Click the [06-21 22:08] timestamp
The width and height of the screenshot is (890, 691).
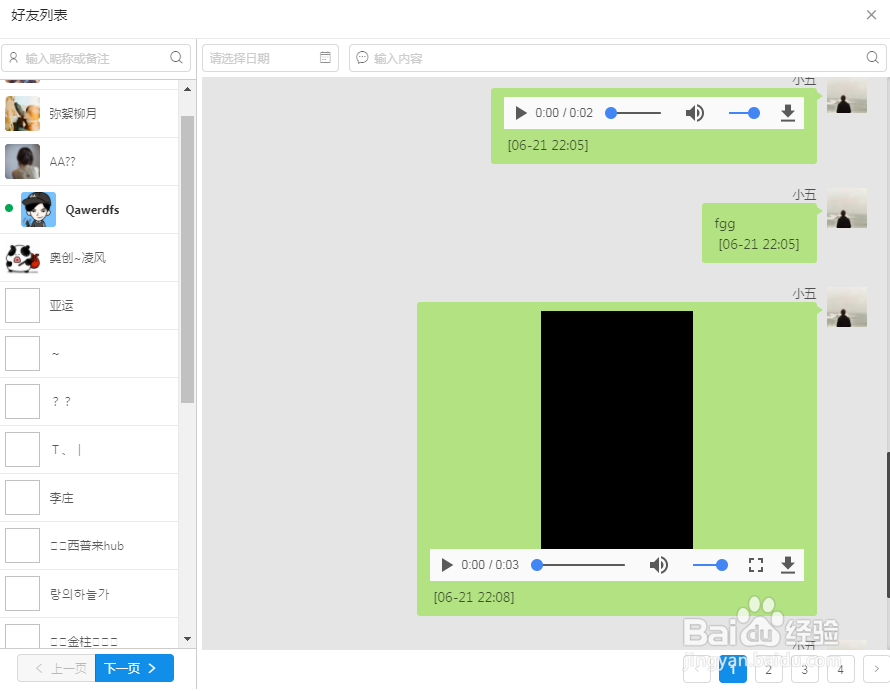pyautogui.click(x=474, y=597)
